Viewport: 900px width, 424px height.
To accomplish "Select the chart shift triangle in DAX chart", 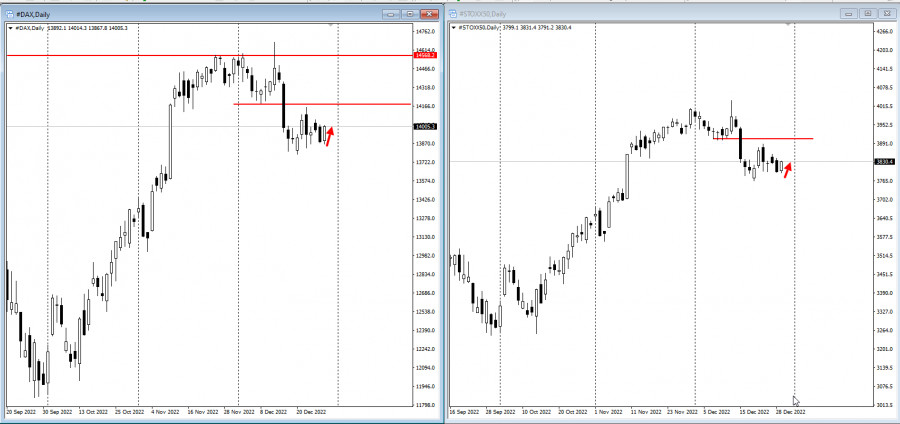I will [x=330, y=25].
